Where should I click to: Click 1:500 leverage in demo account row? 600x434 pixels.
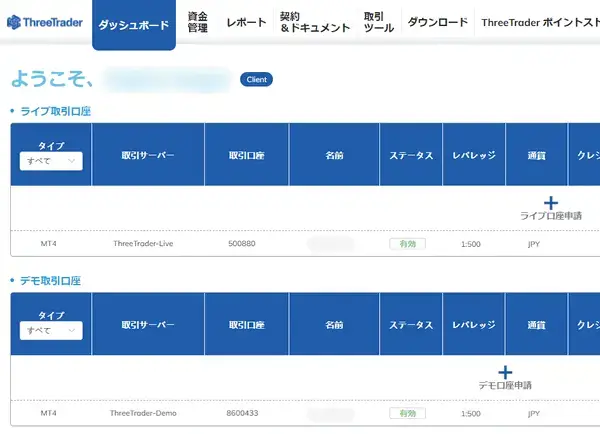pyautogui.click(x=471, y=414)
